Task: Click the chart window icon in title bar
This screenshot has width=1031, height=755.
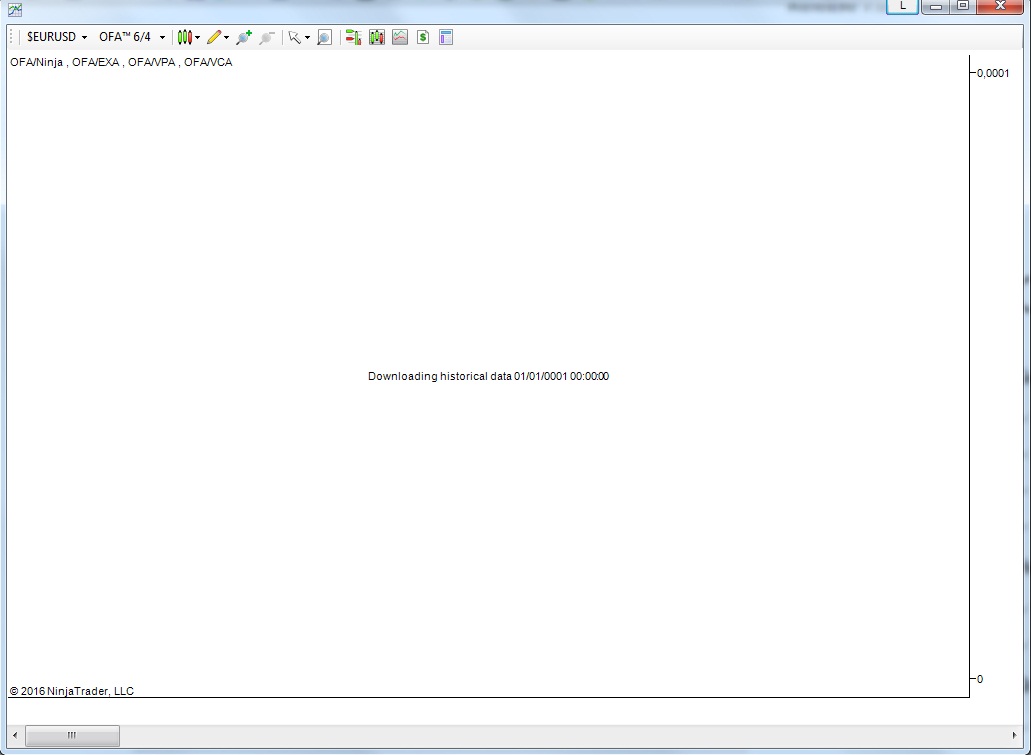Action: (15, 9)
